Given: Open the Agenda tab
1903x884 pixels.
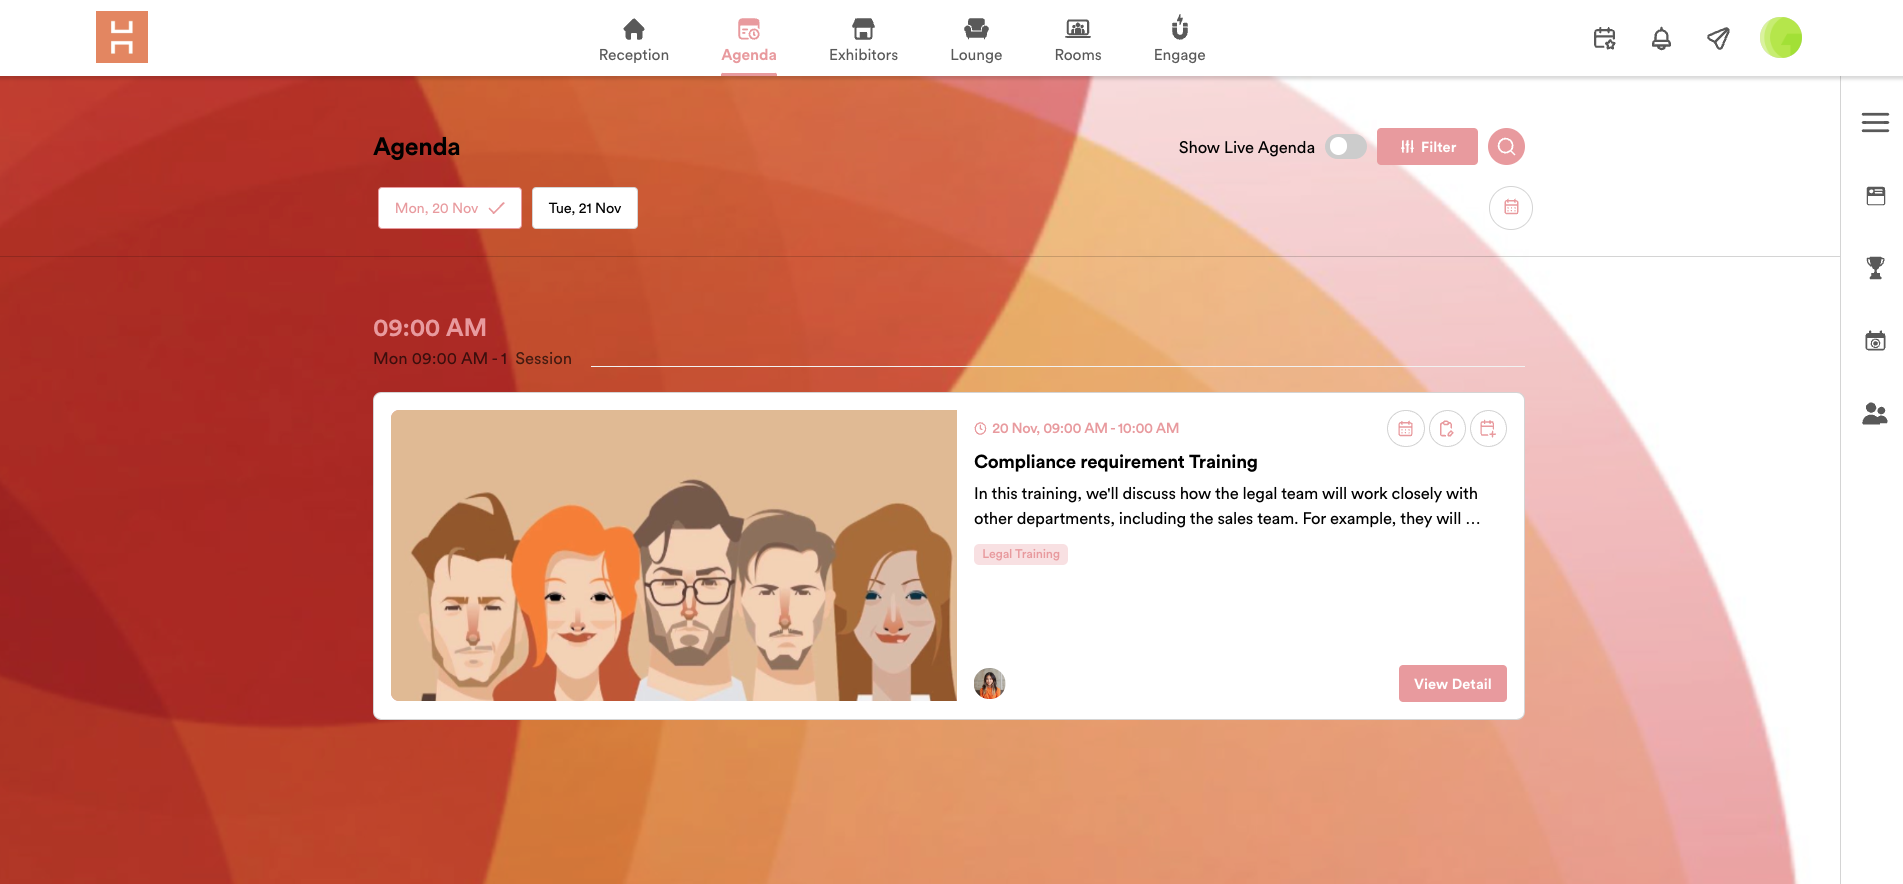Looking at the screenshot, I should point(749,40).
